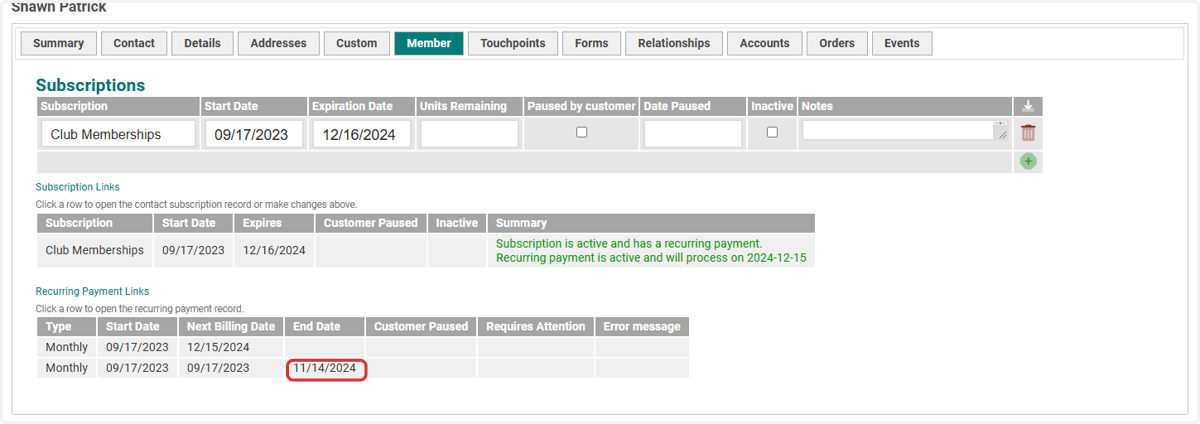Click the Error message column header
The height and width of the screenshot is (424, 1200).
(x=642, y=327)
